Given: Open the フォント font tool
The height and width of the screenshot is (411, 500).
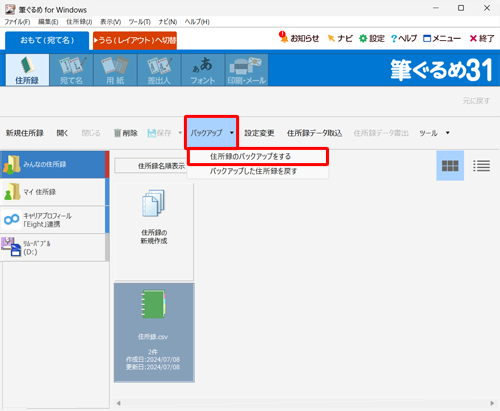Looking at the screenshot, I should (203, 70).
